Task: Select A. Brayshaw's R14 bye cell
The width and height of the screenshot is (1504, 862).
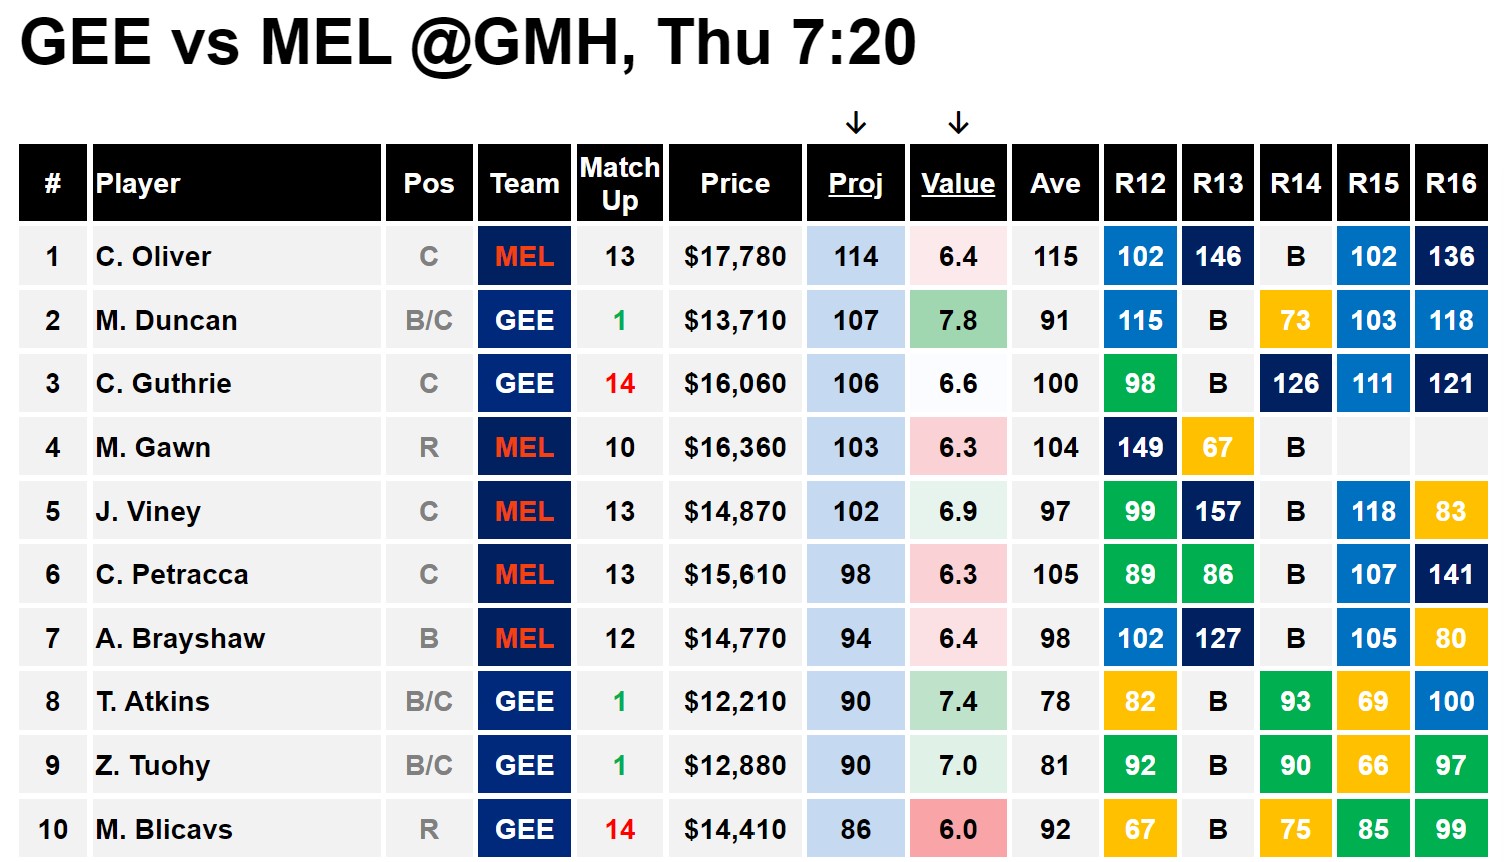Action: [x=1296, y=638]
